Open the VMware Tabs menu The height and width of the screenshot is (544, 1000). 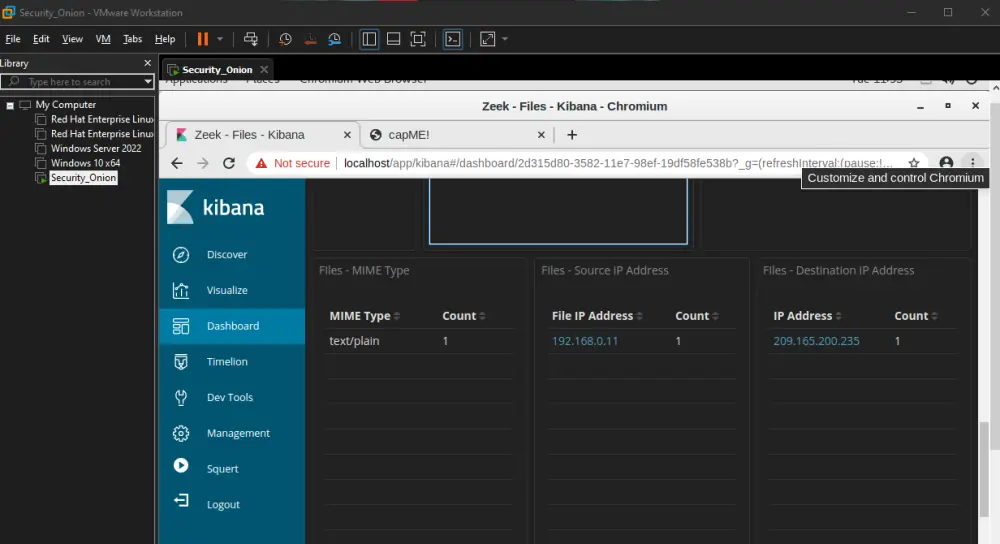132,39
